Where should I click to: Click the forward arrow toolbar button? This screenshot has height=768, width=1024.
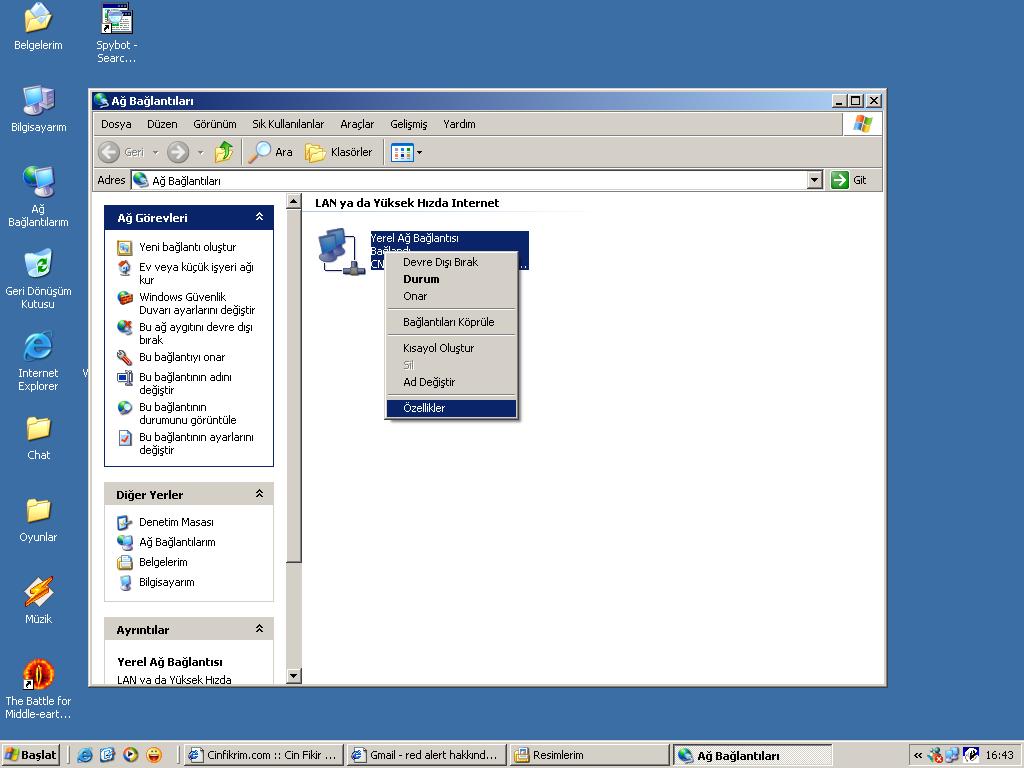pyautogui.click(x=178, y=152)
